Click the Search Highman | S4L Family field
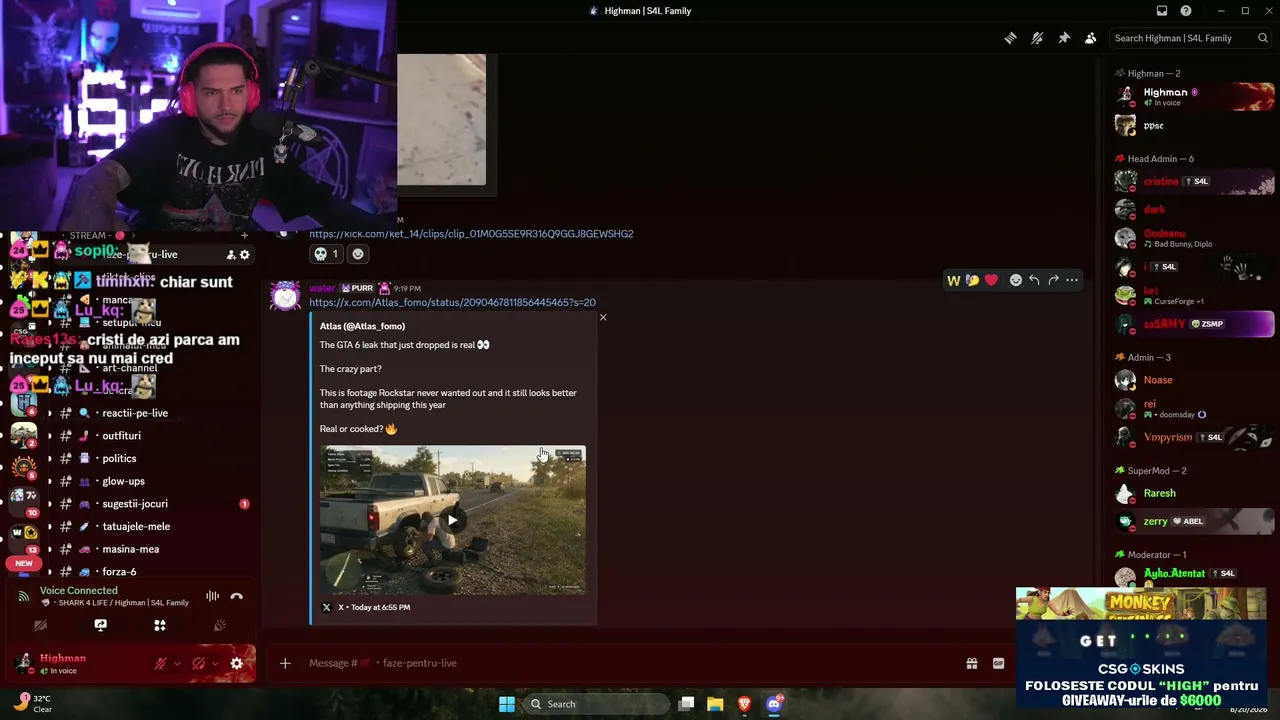The width and height of the screenshot is (1280, 720). pyautogui.click(x=1190, y=38)
